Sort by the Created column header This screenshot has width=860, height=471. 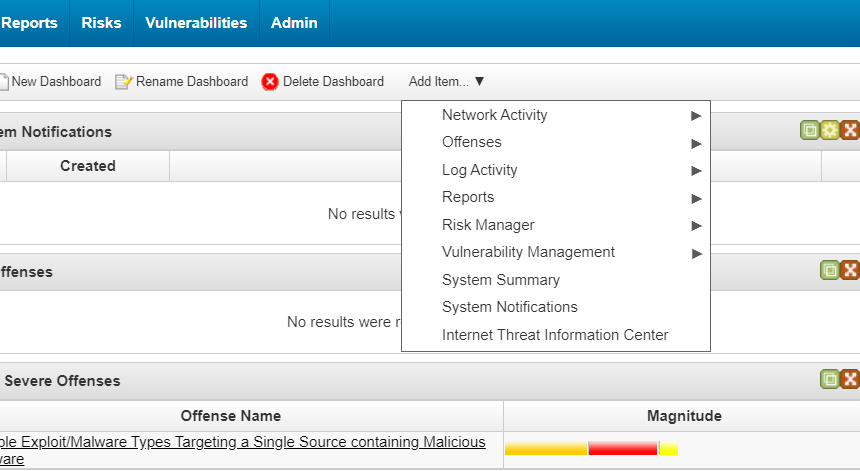(88, 166)
